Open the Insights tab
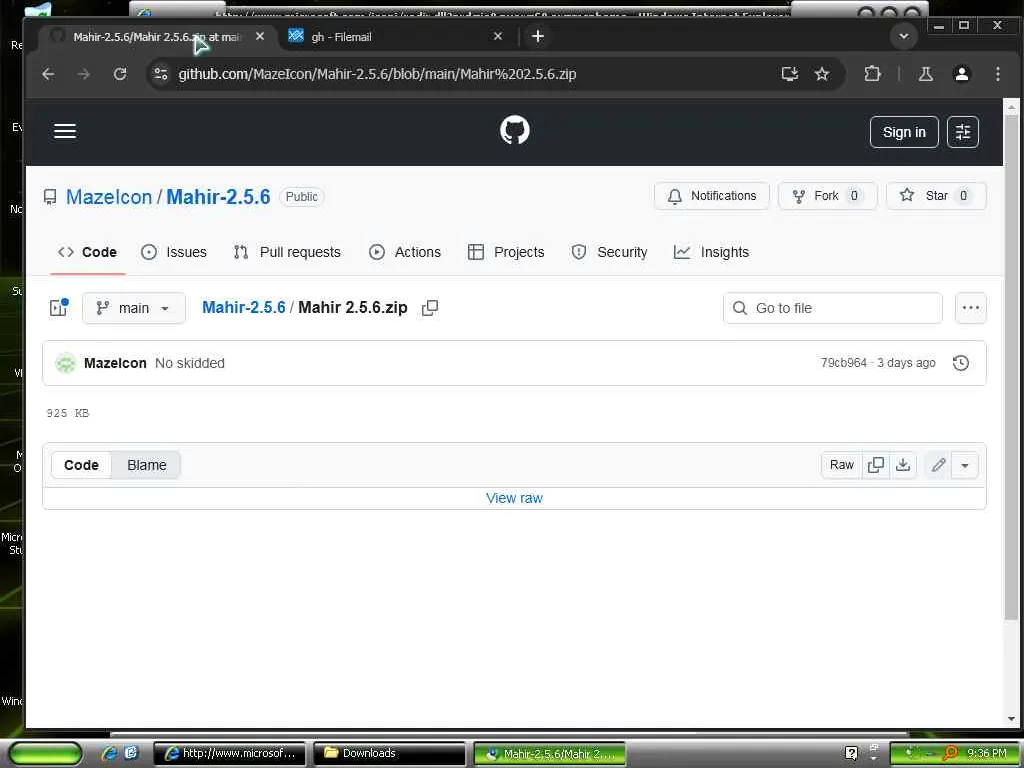Viewport: 1024px width, 768px height. 711,252
